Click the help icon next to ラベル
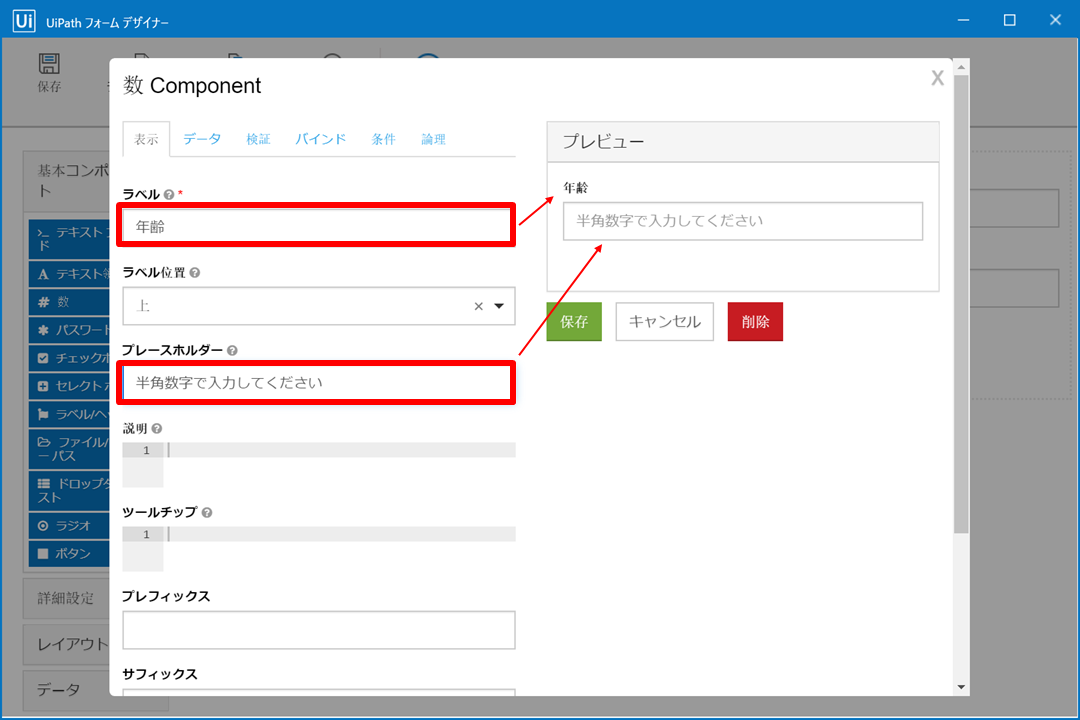 click(x=169, y=195)
